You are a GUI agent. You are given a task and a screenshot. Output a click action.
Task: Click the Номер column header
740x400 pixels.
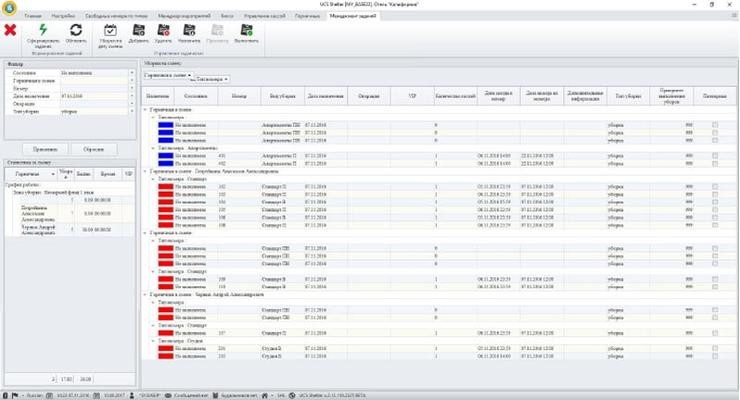click(x=238, y=95)
